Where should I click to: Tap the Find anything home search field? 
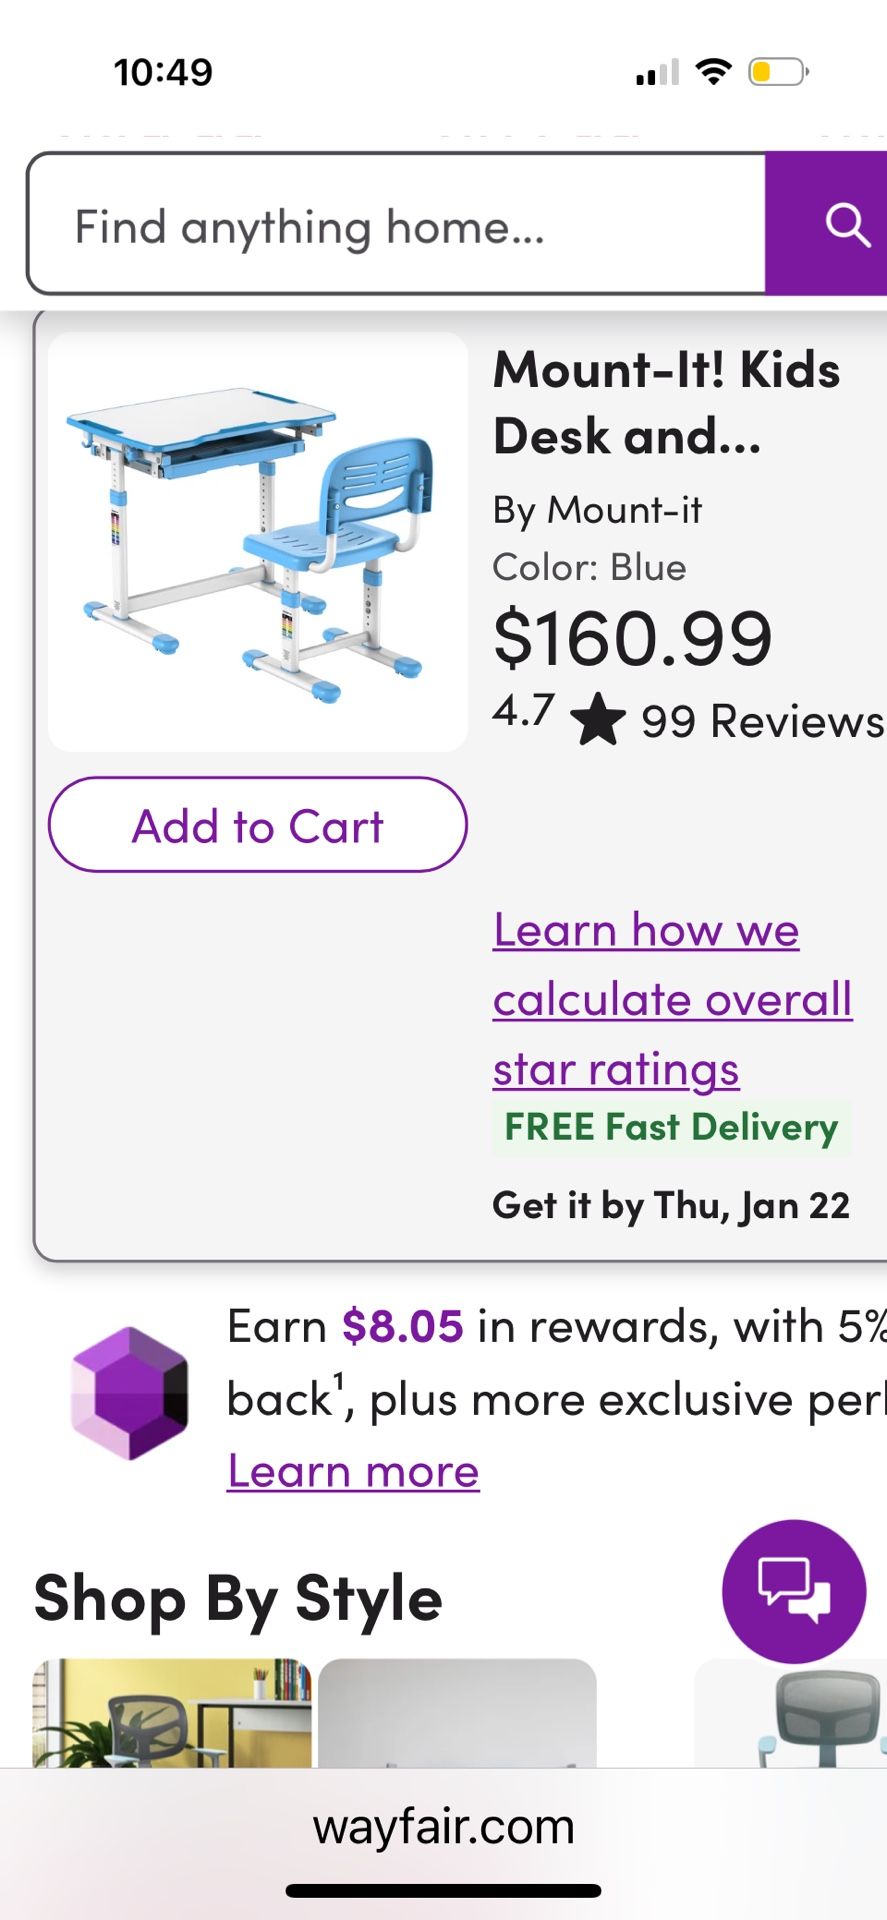(x=395, y=224)
